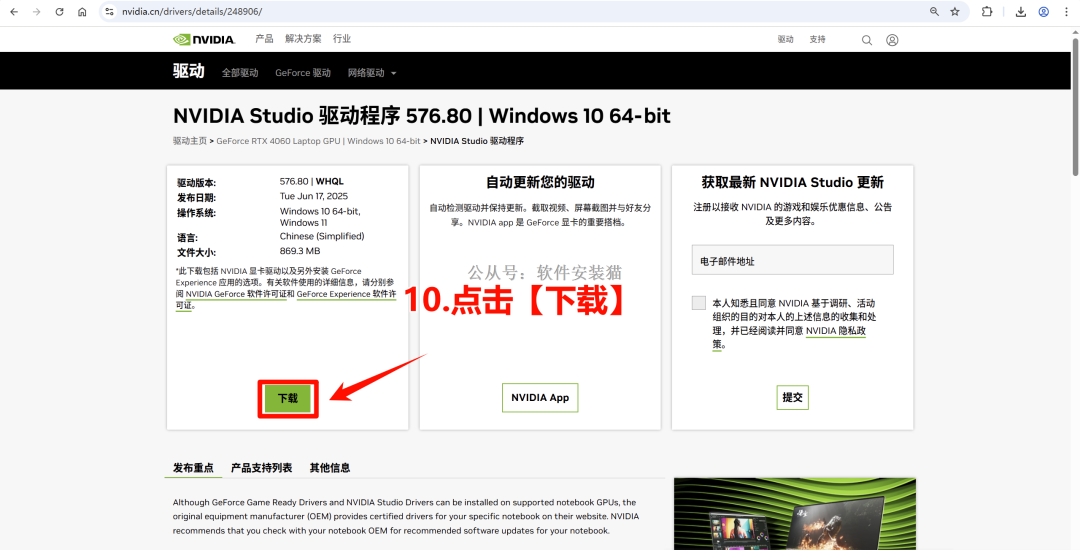The image size is (1080, 550).
Task: Open 驱动 link in top right header
Action: coord(786,39)
